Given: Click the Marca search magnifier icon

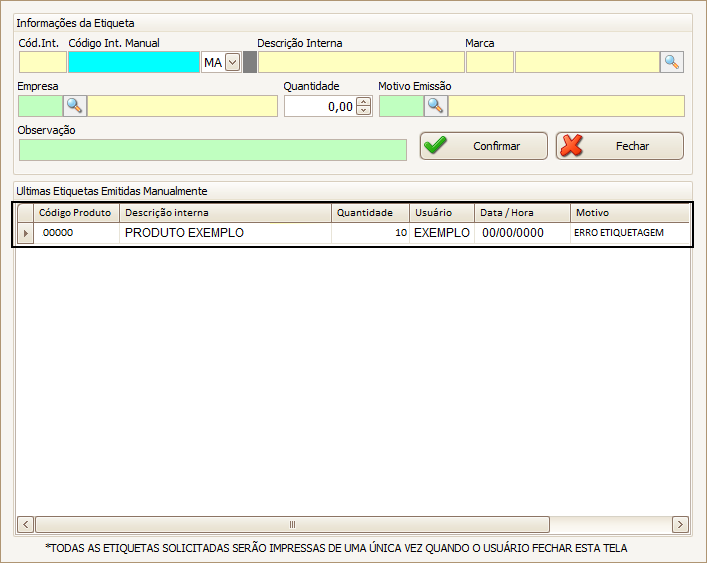Looking at the screenshot, I should coord(672,62).
